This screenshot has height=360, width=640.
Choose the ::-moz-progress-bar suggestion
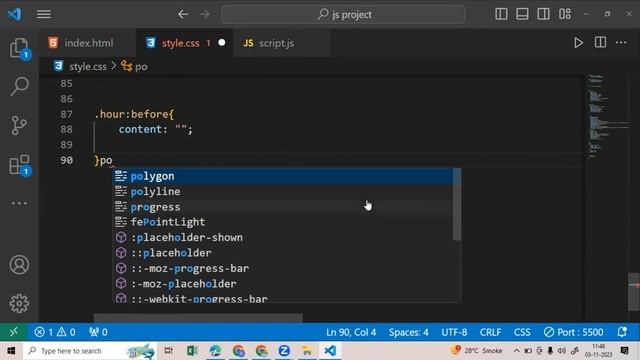[283, 268]
